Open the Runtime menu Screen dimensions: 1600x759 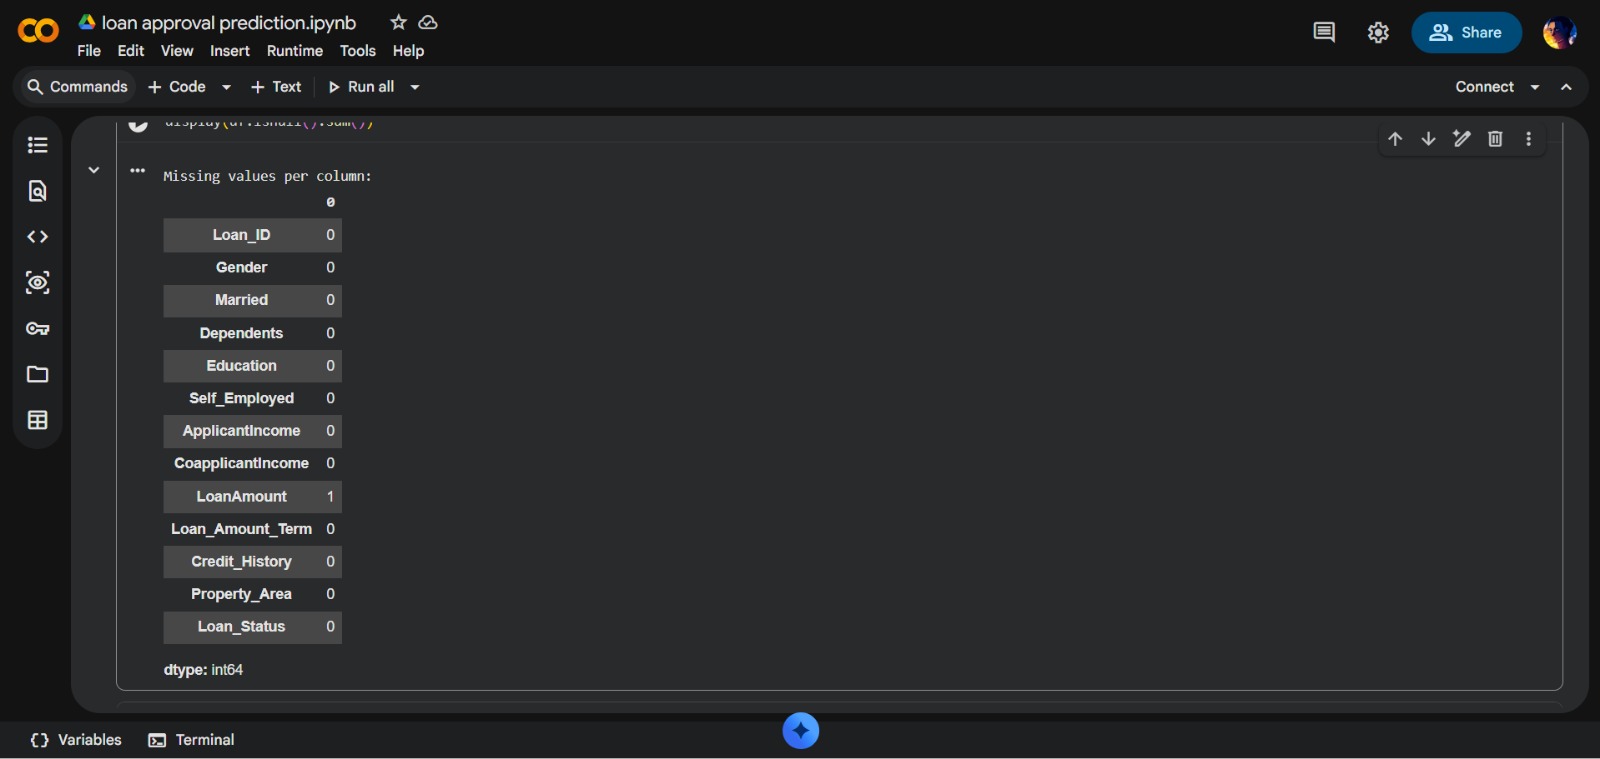tap(295, 51)
